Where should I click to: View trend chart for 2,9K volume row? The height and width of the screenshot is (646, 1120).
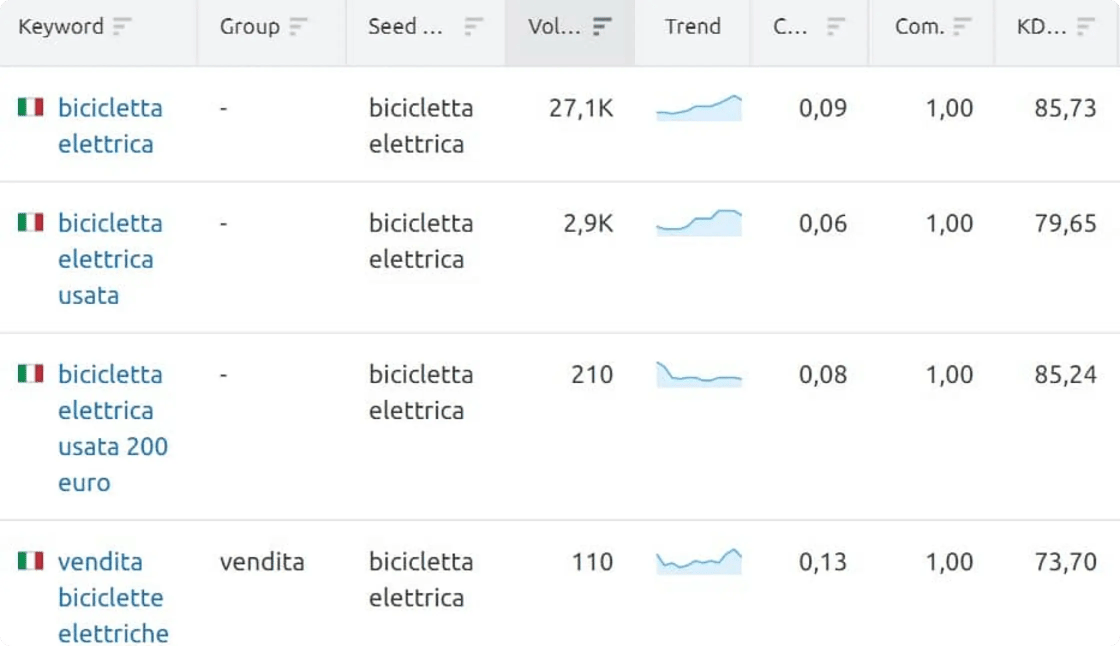[x=699, y=223]
